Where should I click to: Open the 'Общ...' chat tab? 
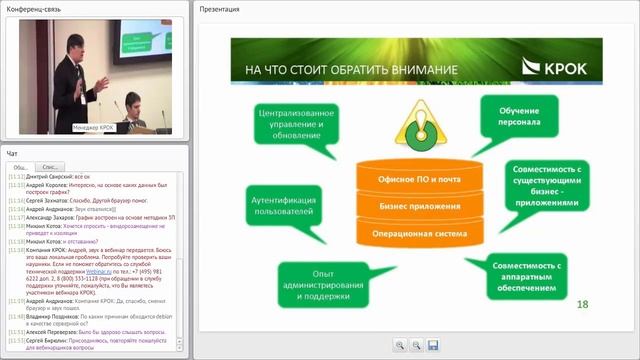point(20,167)
